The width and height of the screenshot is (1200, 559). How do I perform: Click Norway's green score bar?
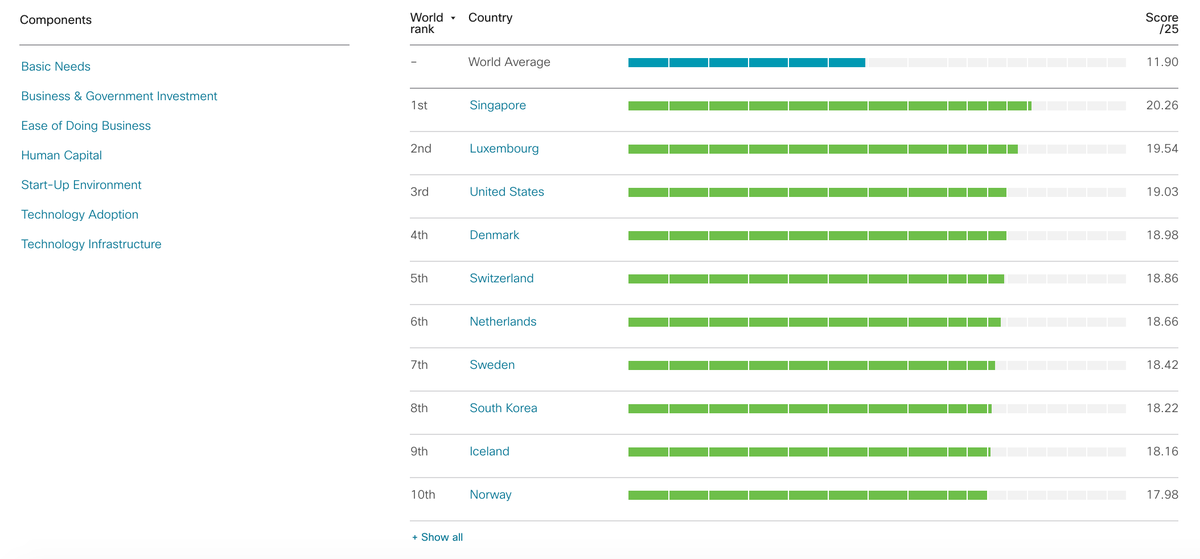click(x=807, y=495)
